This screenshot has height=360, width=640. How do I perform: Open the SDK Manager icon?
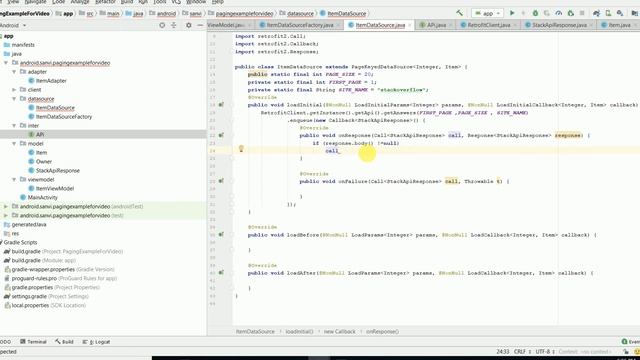(x=620, y=13)
